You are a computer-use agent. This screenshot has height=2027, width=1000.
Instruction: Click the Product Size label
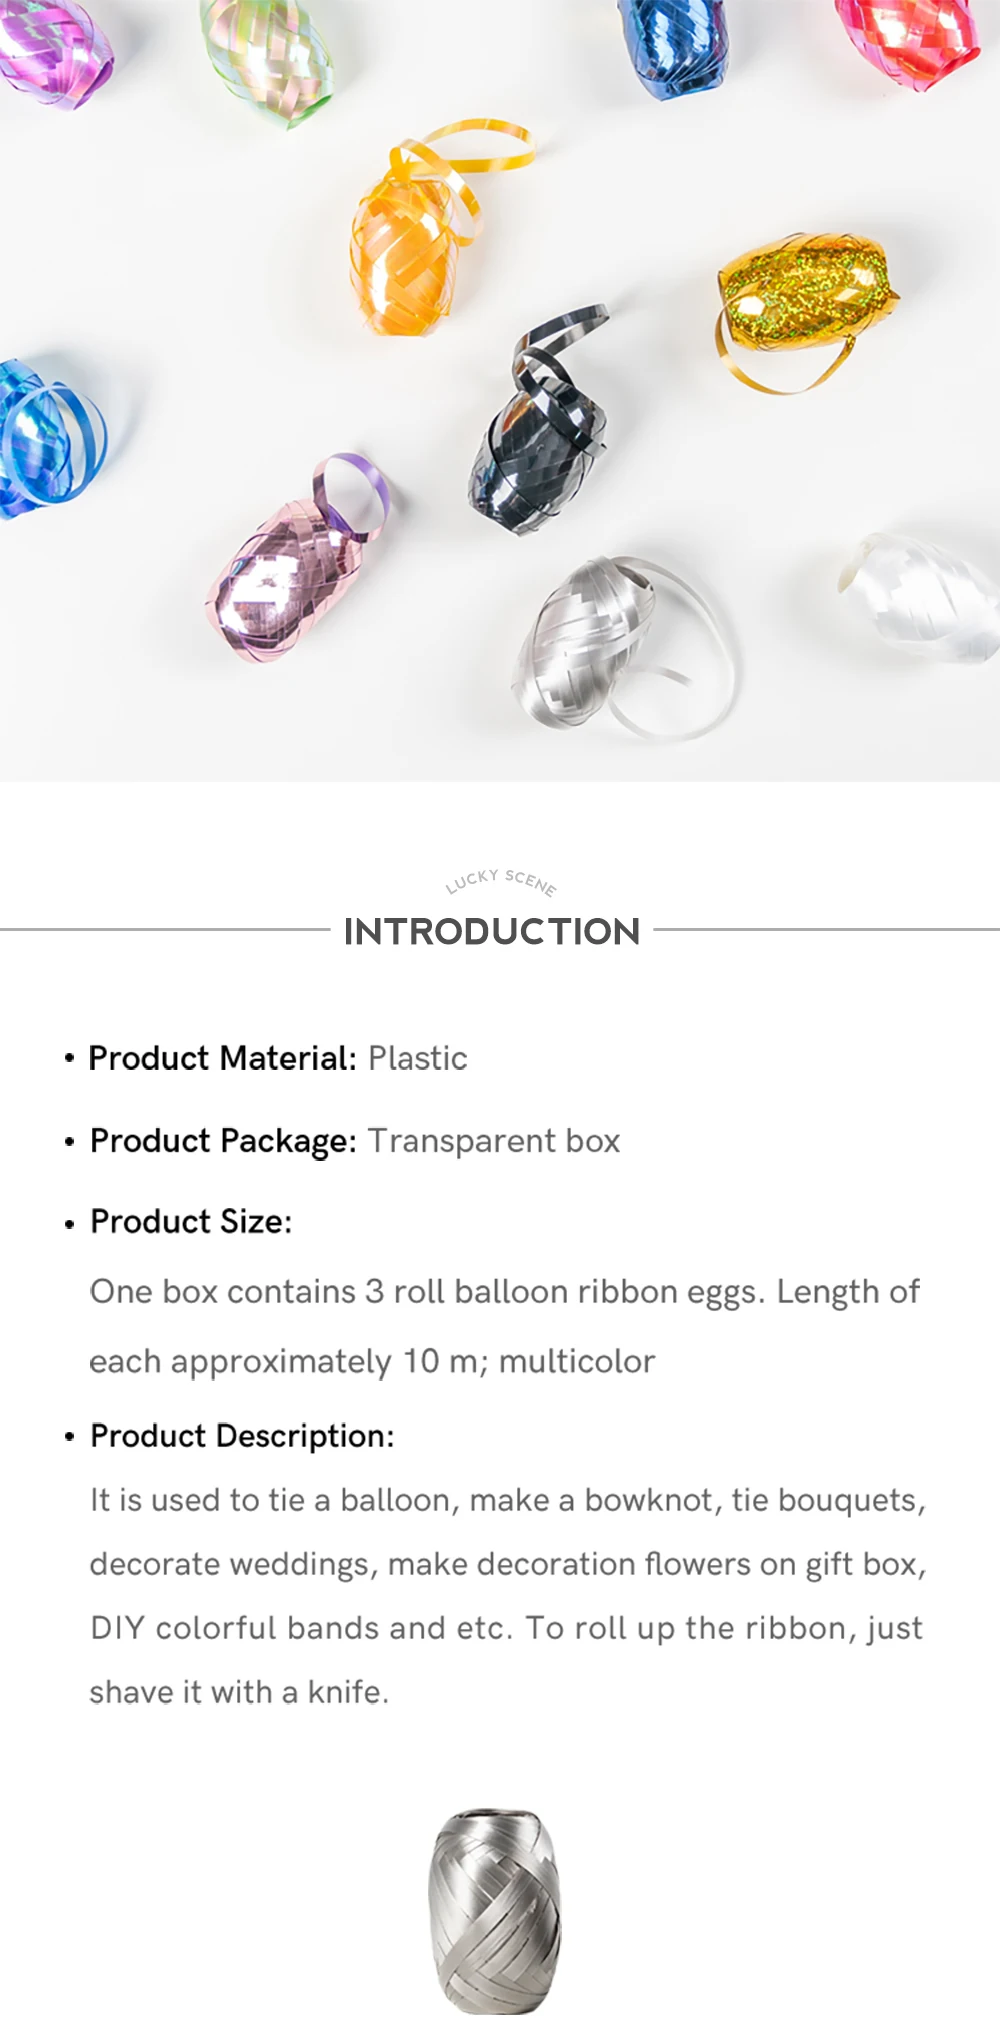(x=191, y=1221)
